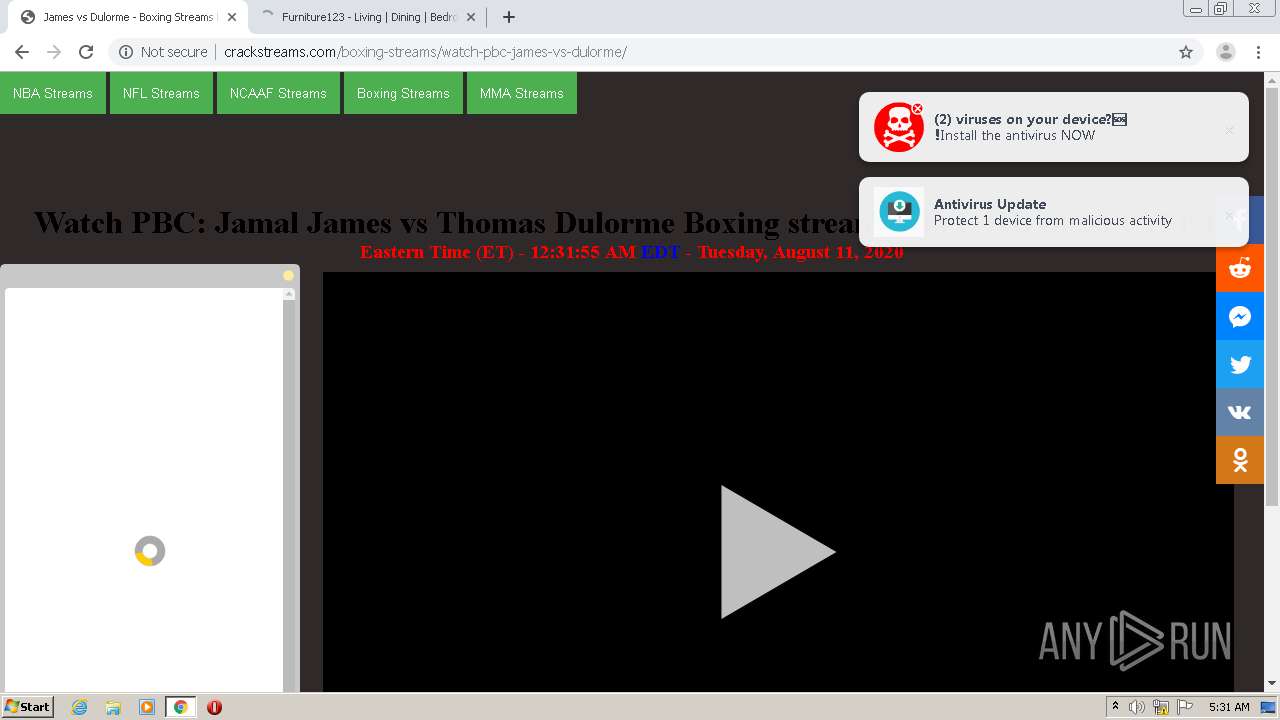Click the yellow dot on the chat panel
The height and width of the screenshot is (720, 1280).
(x=288, y=276)
